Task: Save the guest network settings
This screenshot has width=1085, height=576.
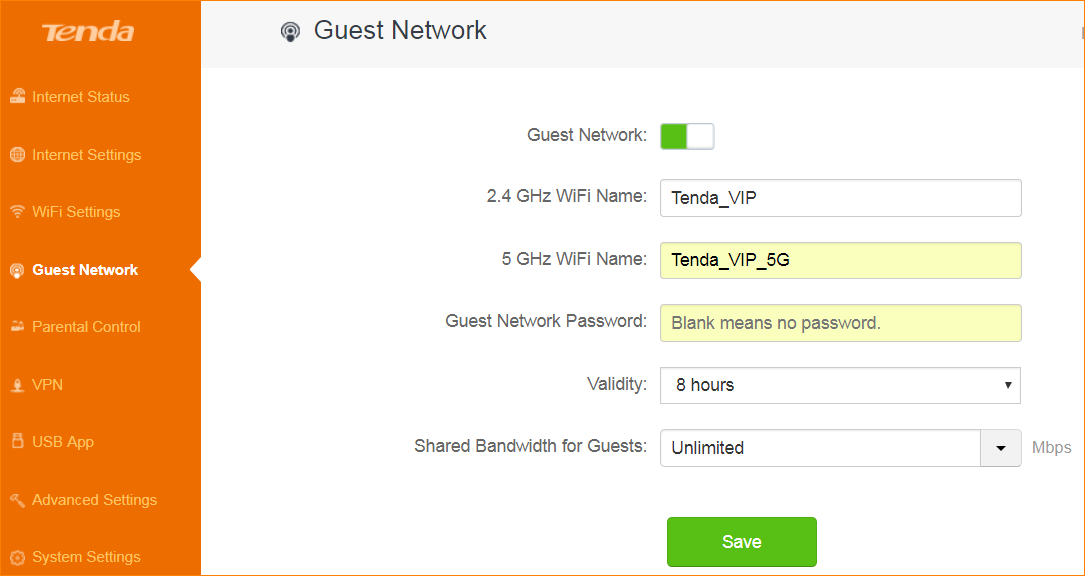Action: tap(741, 542)
